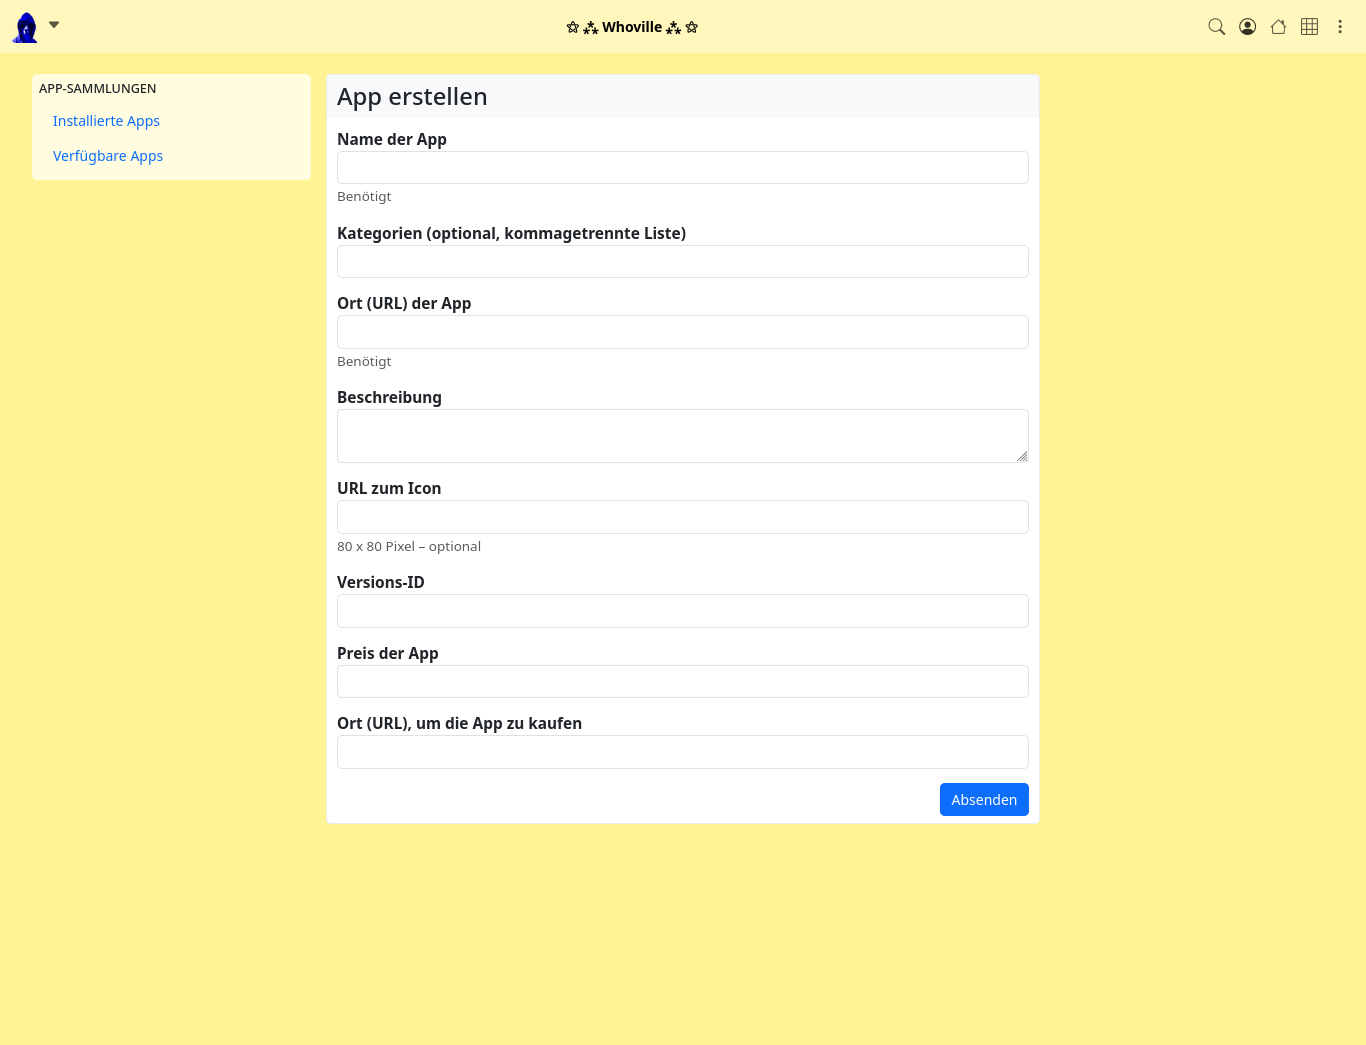Click inside the Beschreibung text area
Viewport: 1366px width, 1045px height.
point(682,436)
